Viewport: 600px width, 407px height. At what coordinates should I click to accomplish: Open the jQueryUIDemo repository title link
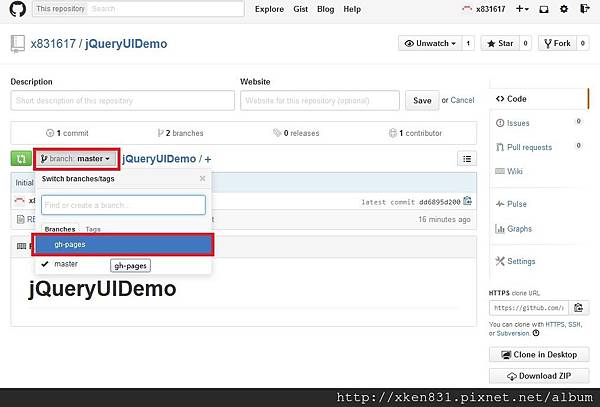click(x=126, y=44)
